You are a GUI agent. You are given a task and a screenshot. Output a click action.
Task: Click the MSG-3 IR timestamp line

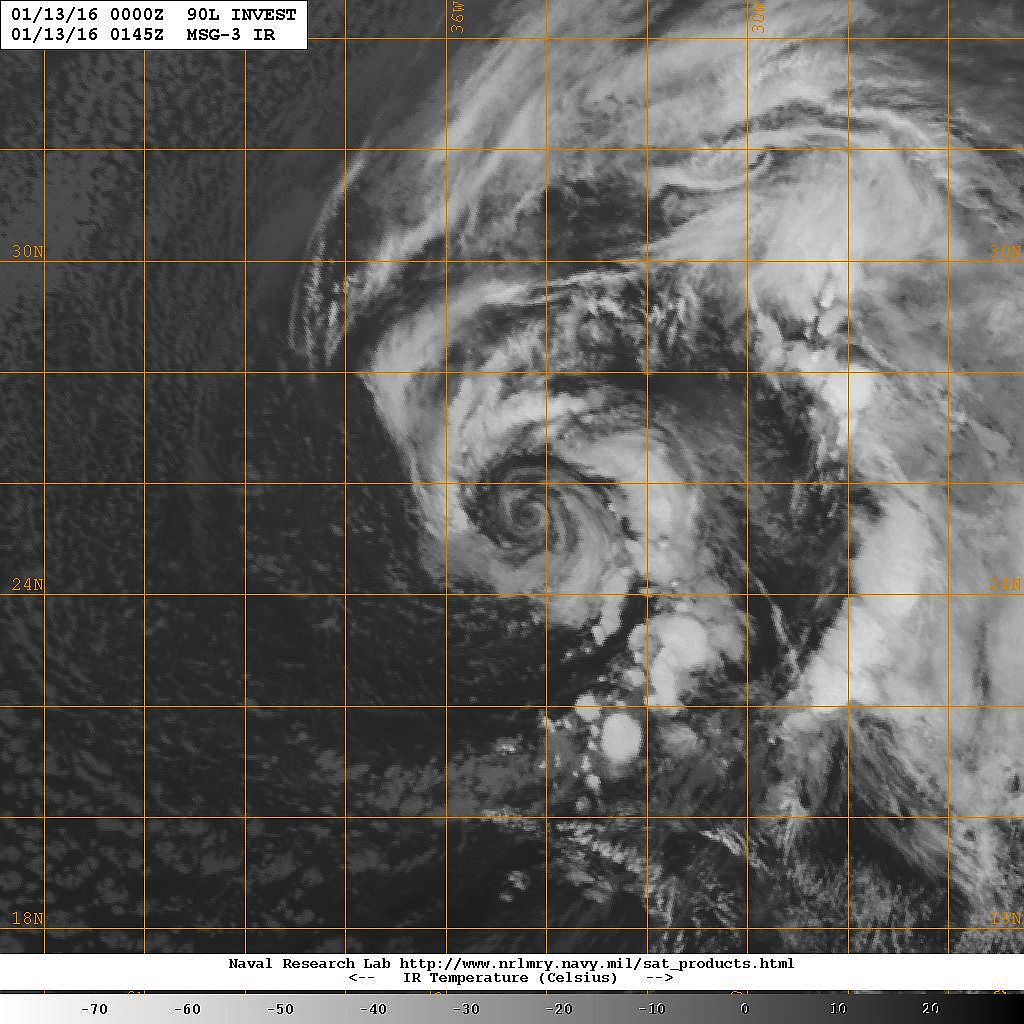[x=143, y=35]
